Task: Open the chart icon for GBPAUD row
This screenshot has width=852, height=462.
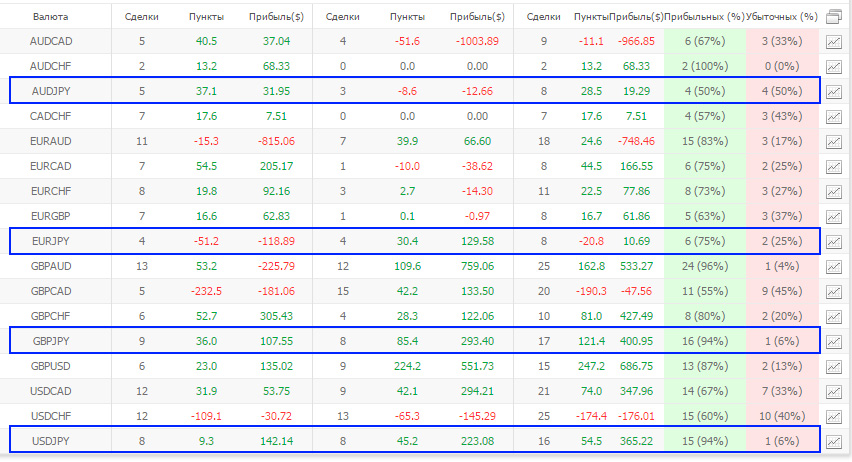Action: (x=834, y=266)
